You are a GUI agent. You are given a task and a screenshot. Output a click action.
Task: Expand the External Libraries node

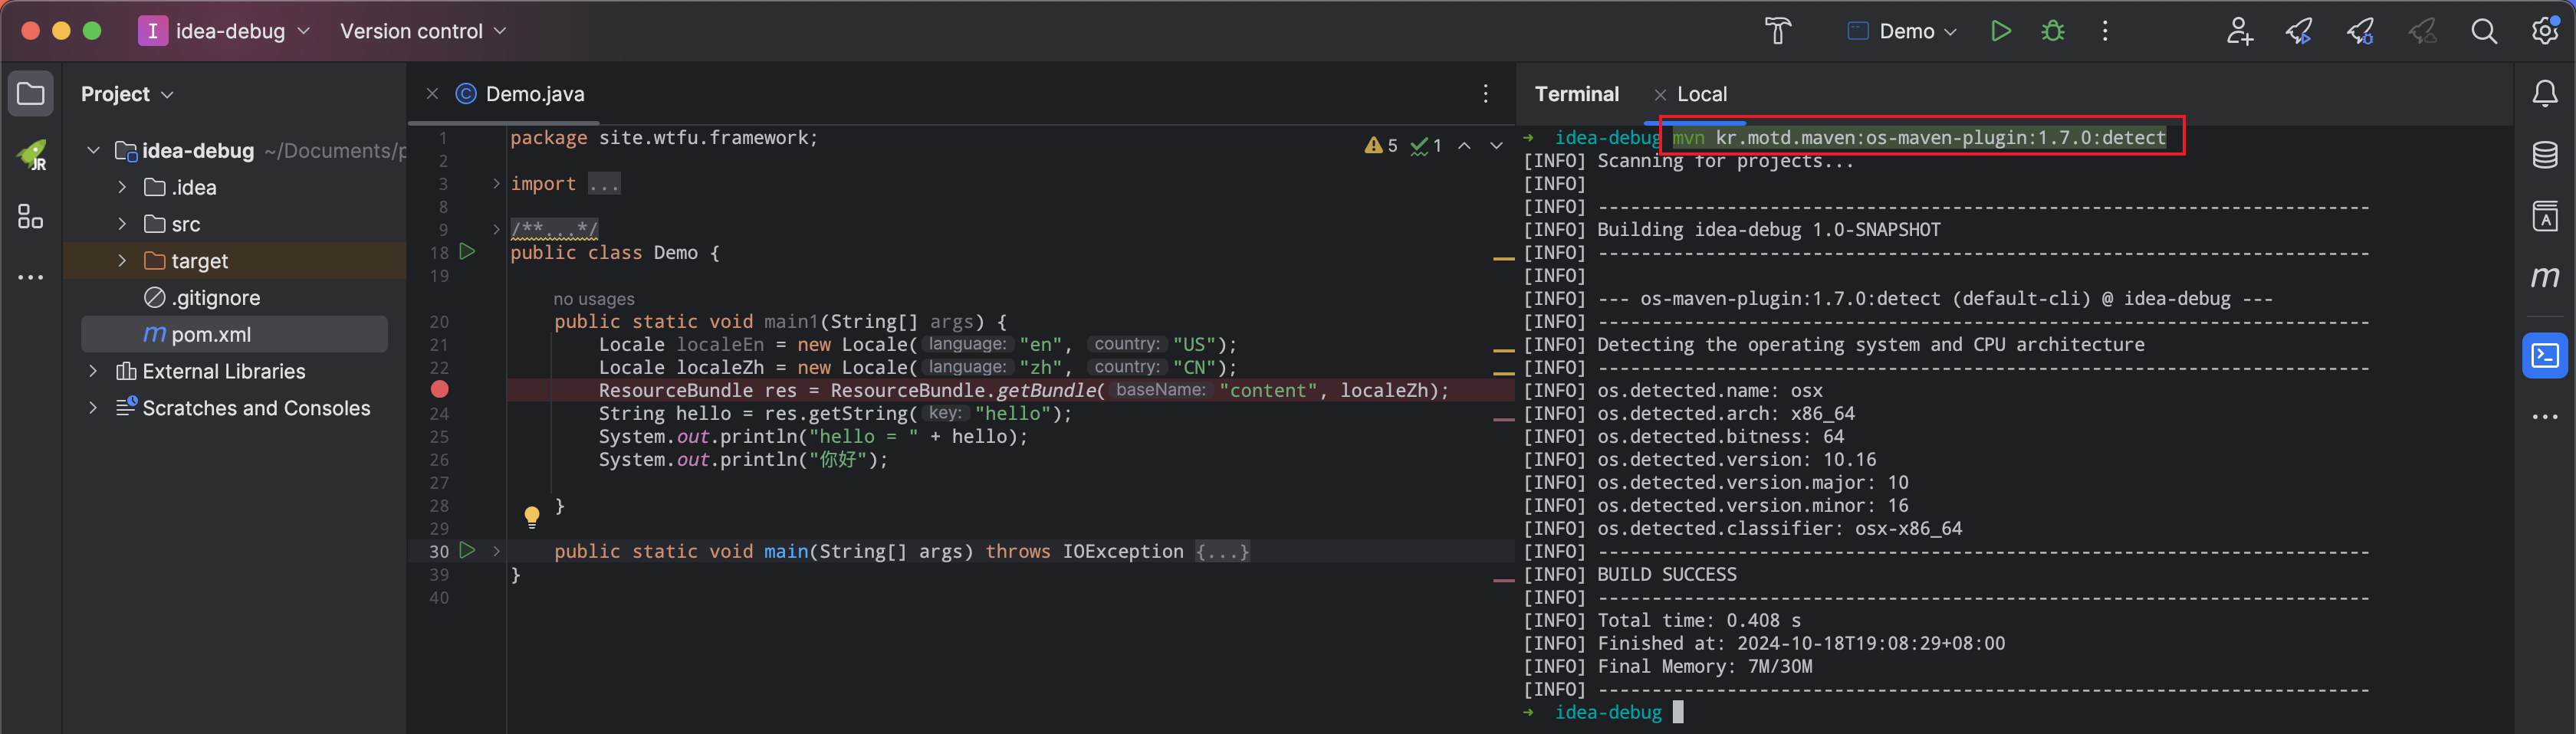coord(93,371)
